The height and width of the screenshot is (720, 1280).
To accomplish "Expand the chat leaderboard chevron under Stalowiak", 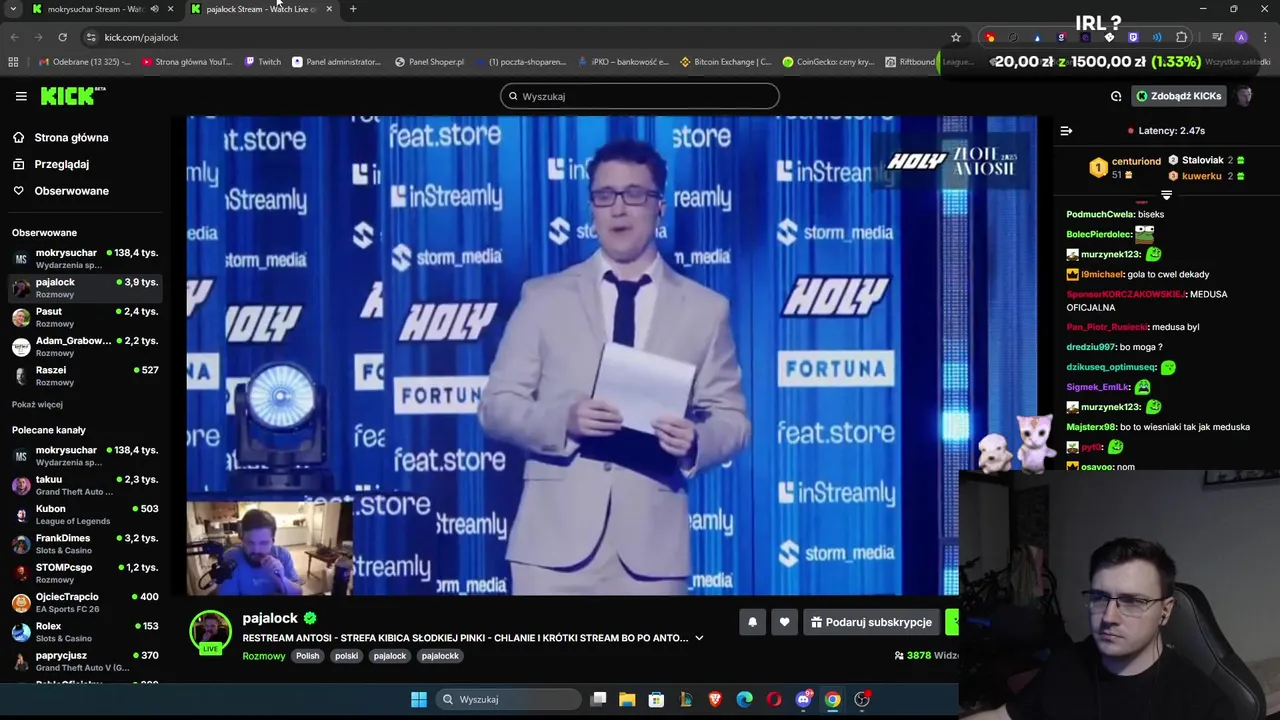I will 1166,195.
